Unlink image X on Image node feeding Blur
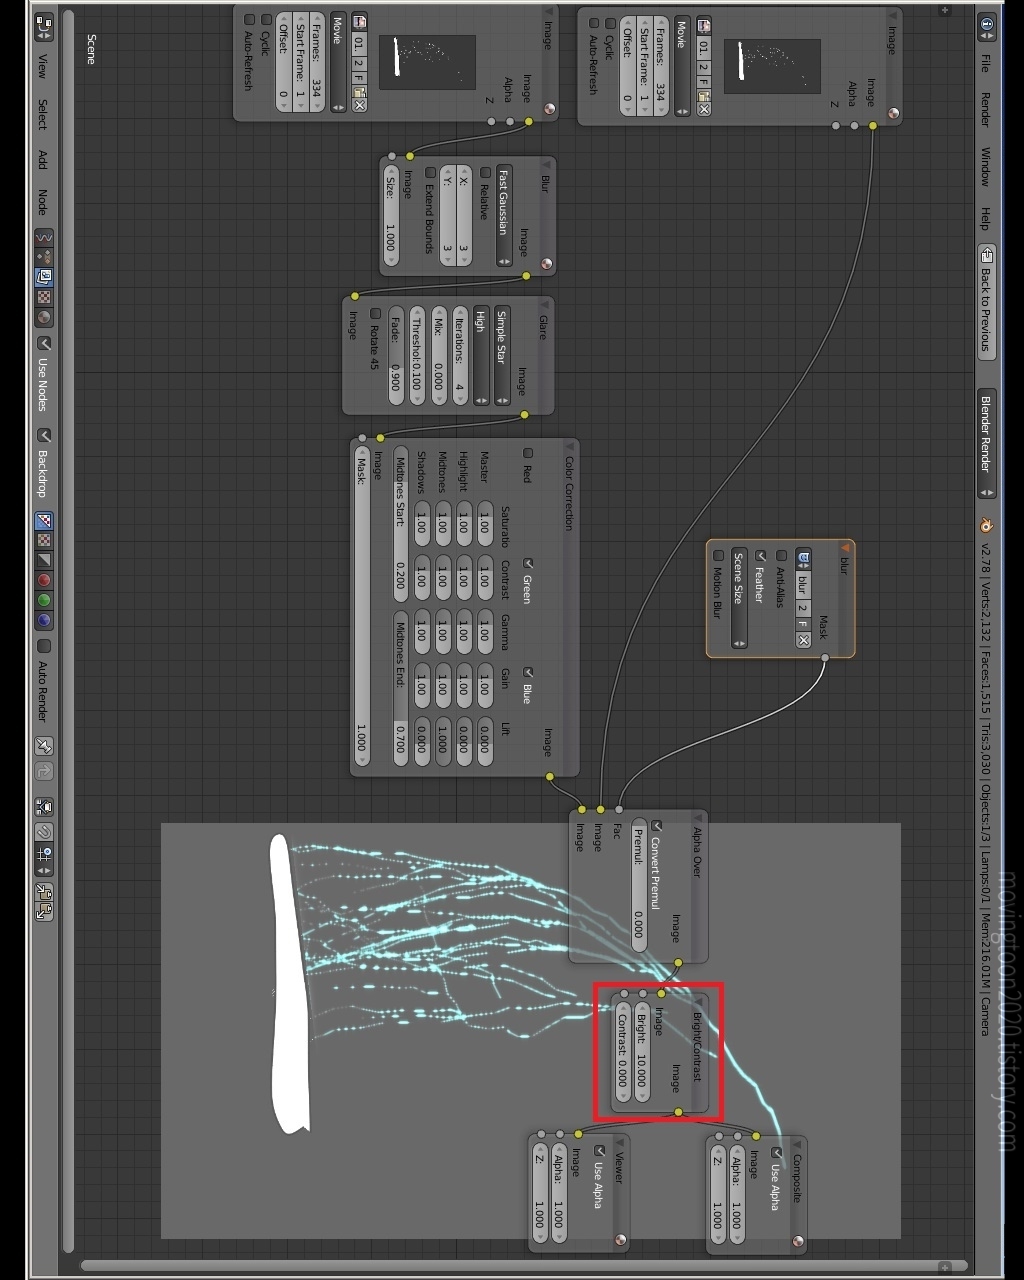The height and width of the screenshot is (1280, 1024). [360, 105]
